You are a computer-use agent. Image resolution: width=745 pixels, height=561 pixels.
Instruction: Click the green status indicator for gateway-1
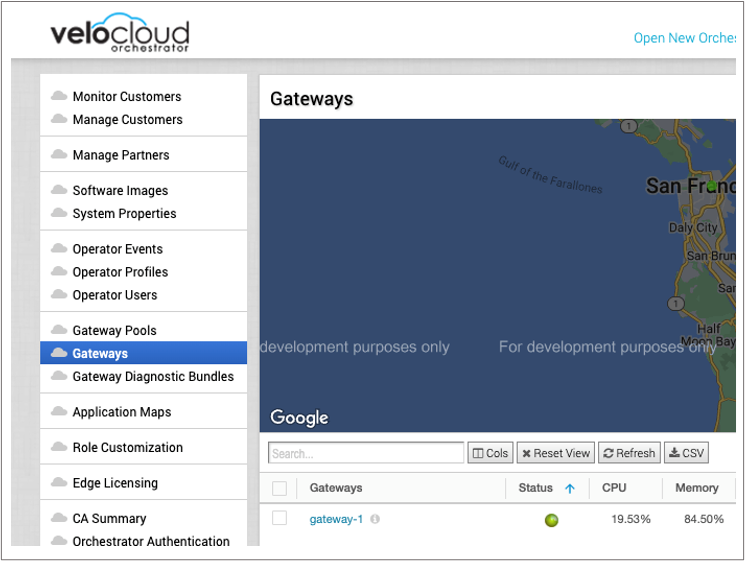(551, 520)
